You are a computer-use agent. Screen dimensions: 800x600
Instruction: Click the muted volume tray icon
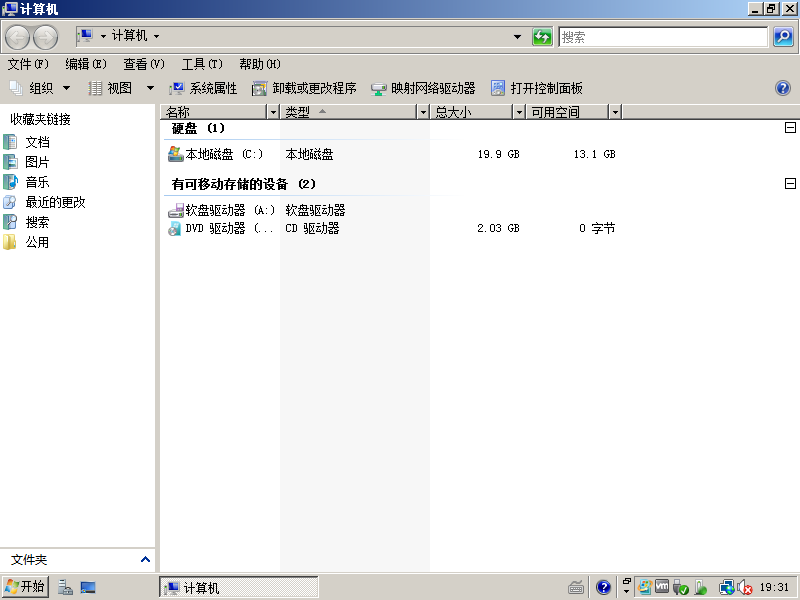(x=745, y=588)
